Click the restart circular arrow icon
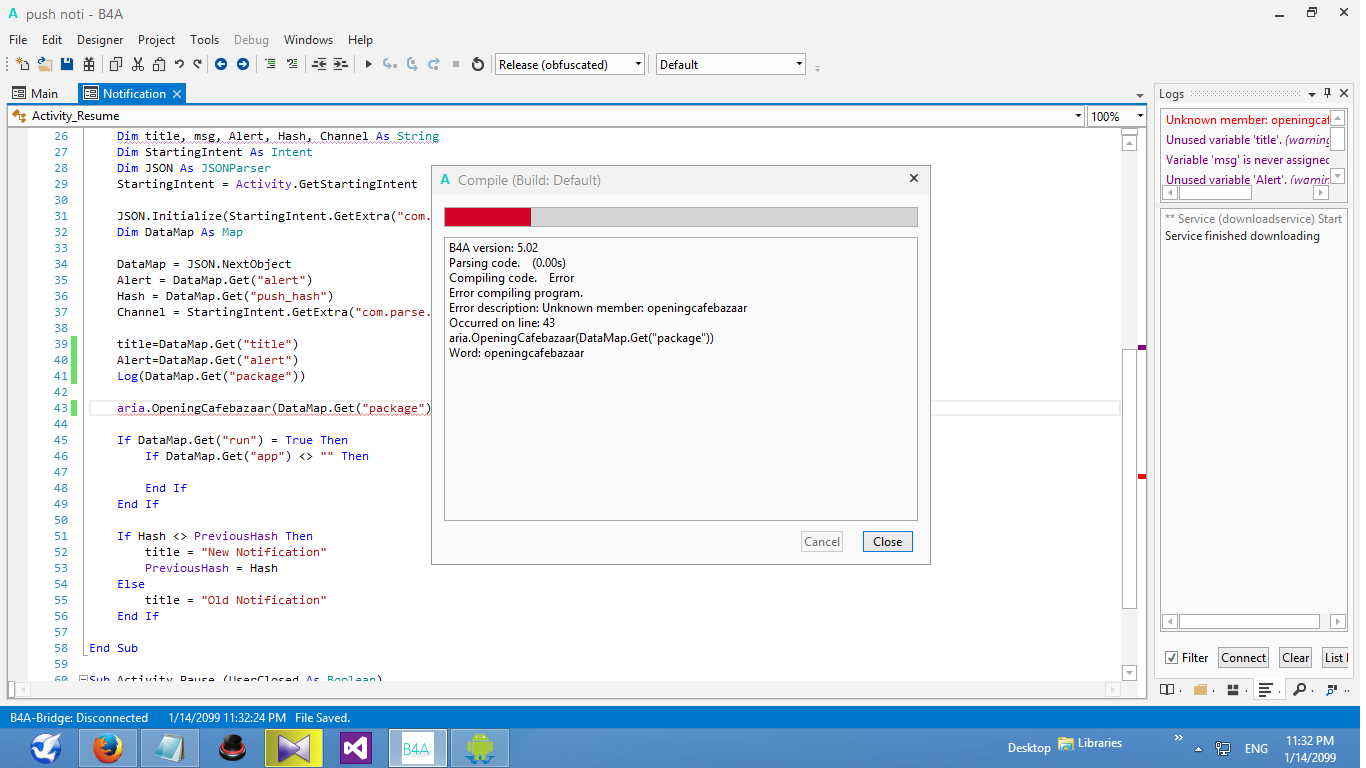1366x768 pixels. click(x=478, y=64)
